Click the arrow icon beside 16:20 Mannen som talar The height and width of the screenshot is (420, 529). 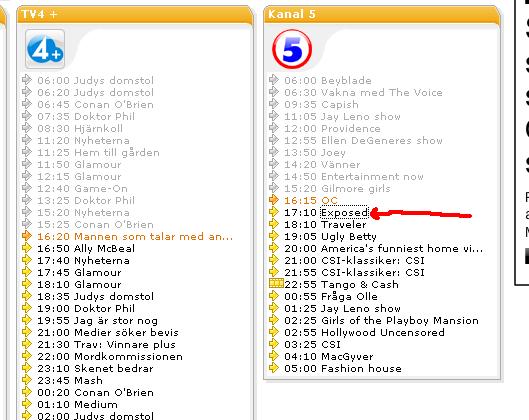pyautogui.click(x=27, y=236)
